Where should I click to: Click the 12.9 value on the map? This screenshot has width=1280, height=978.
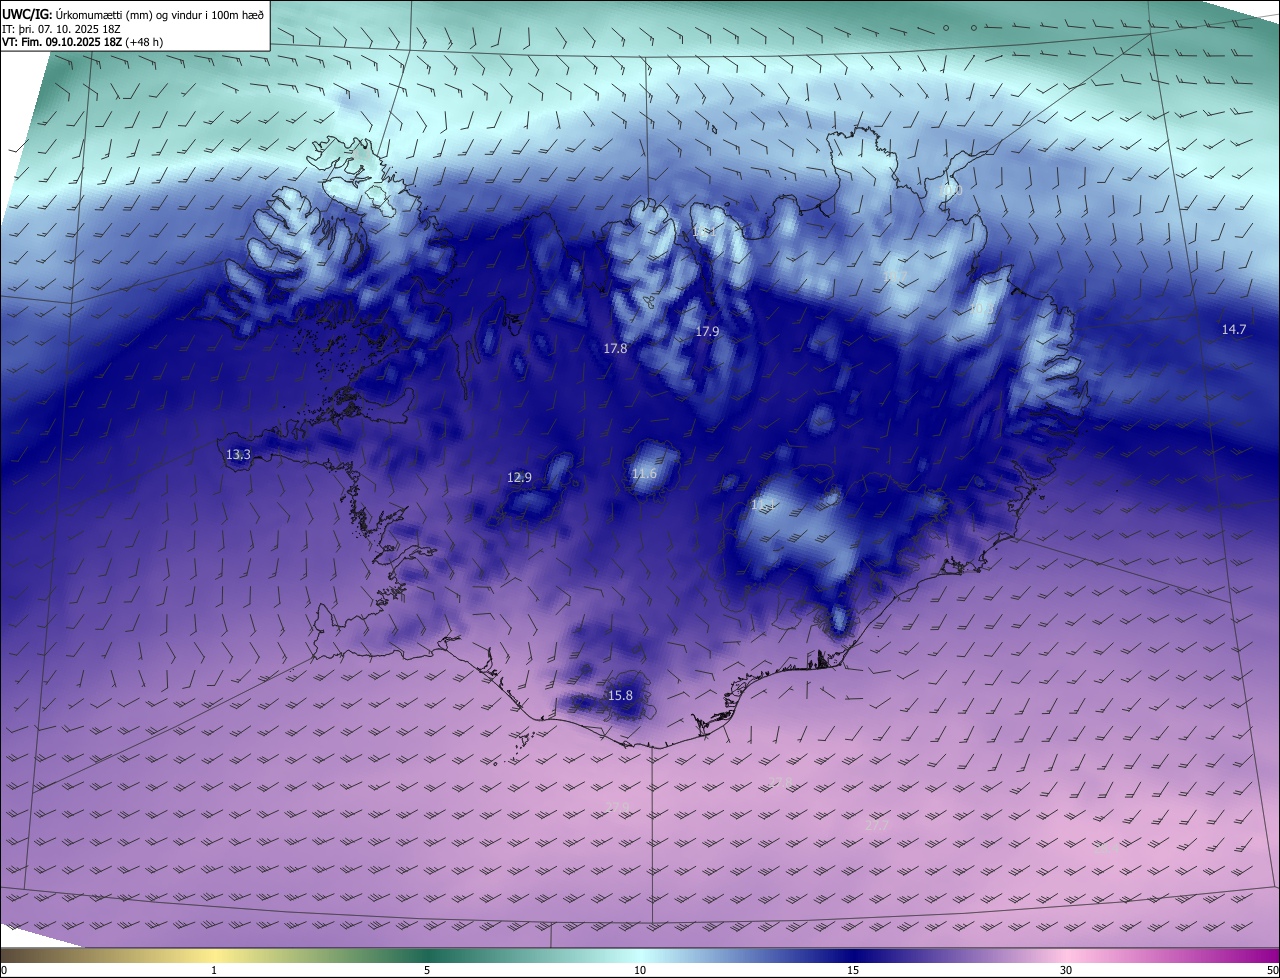(519, 478)
